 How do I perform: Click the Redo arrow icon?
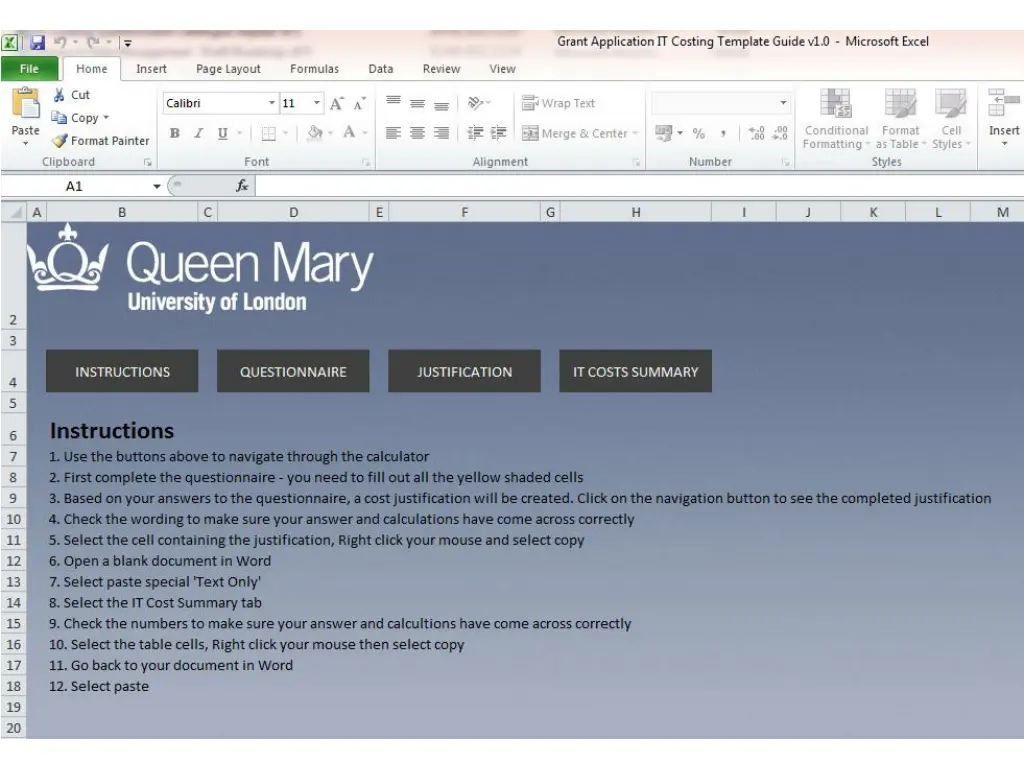point(93,42)
